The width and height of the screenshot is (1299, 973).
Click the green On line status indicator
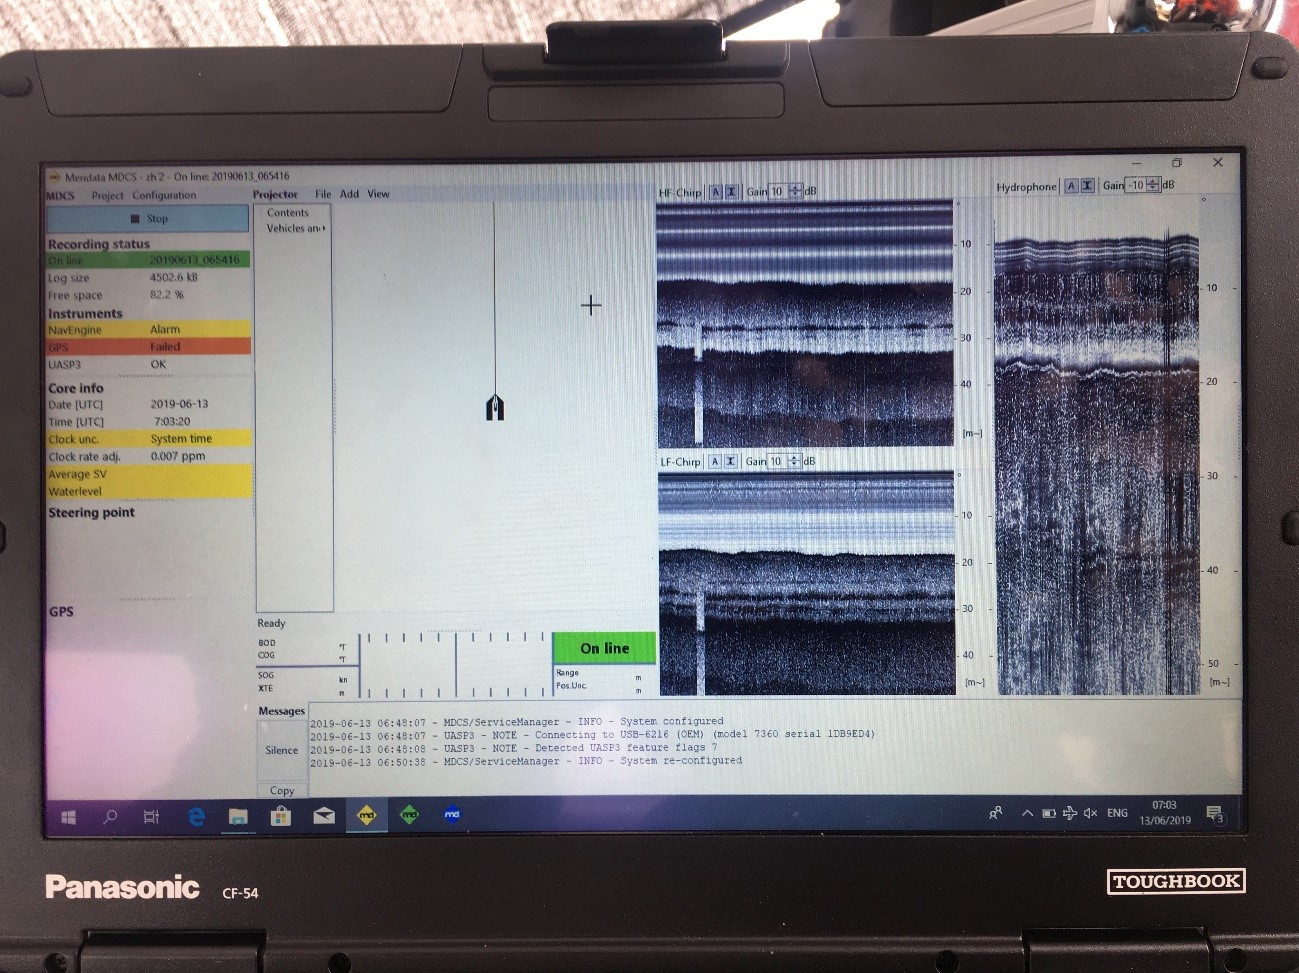[x=604, y=648]
